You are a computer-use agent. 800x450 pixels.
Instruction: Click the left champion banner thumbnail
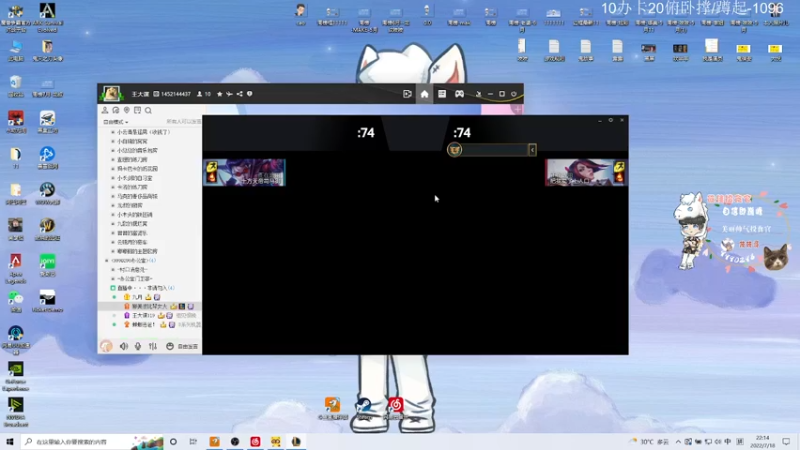click(x=244, y=172)
